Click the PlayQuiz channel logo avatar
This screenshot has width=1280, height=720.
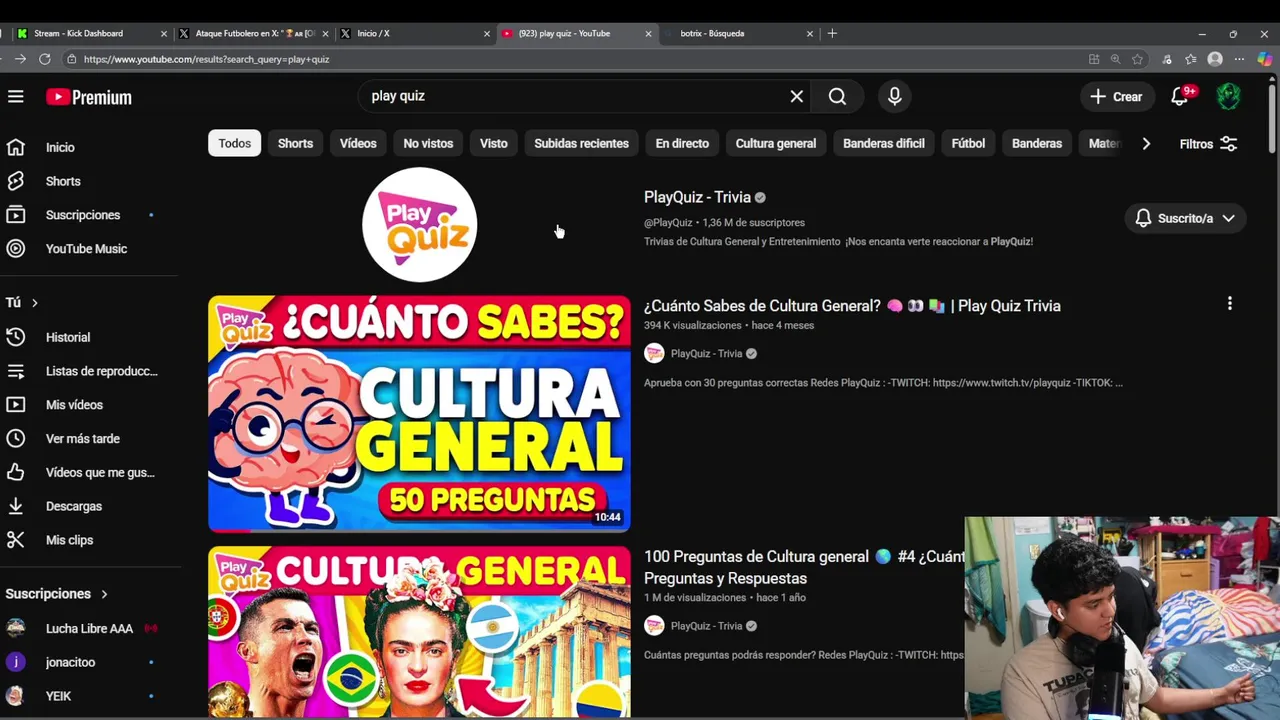419,224
